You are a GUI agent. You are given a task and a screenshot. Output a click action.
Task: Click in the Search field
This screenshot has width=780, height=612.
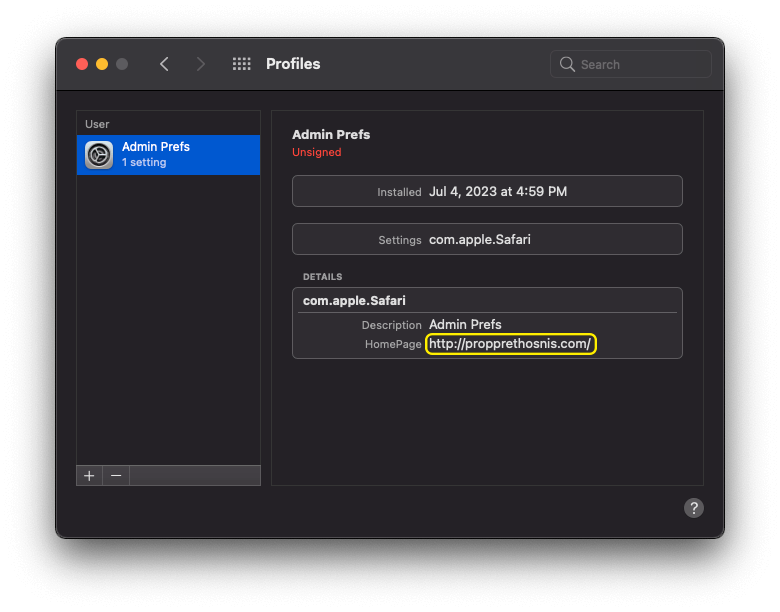[x=640, y=64]
